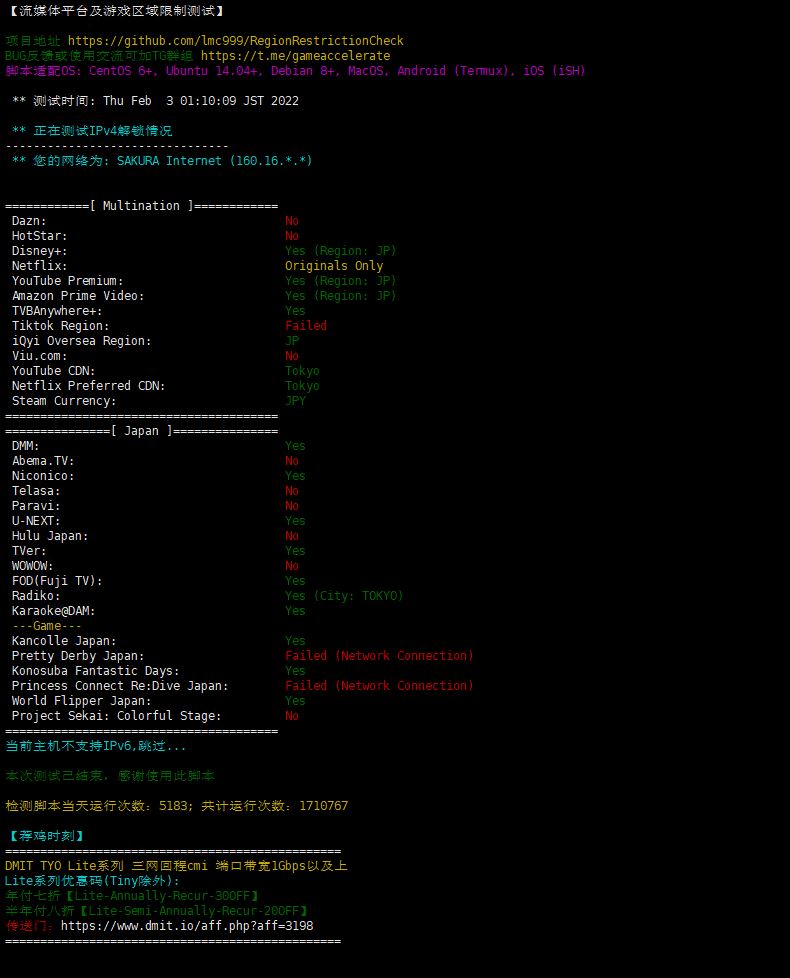790x978 pixels.
Task: Click the Telasa label
Action: [36, 491]
